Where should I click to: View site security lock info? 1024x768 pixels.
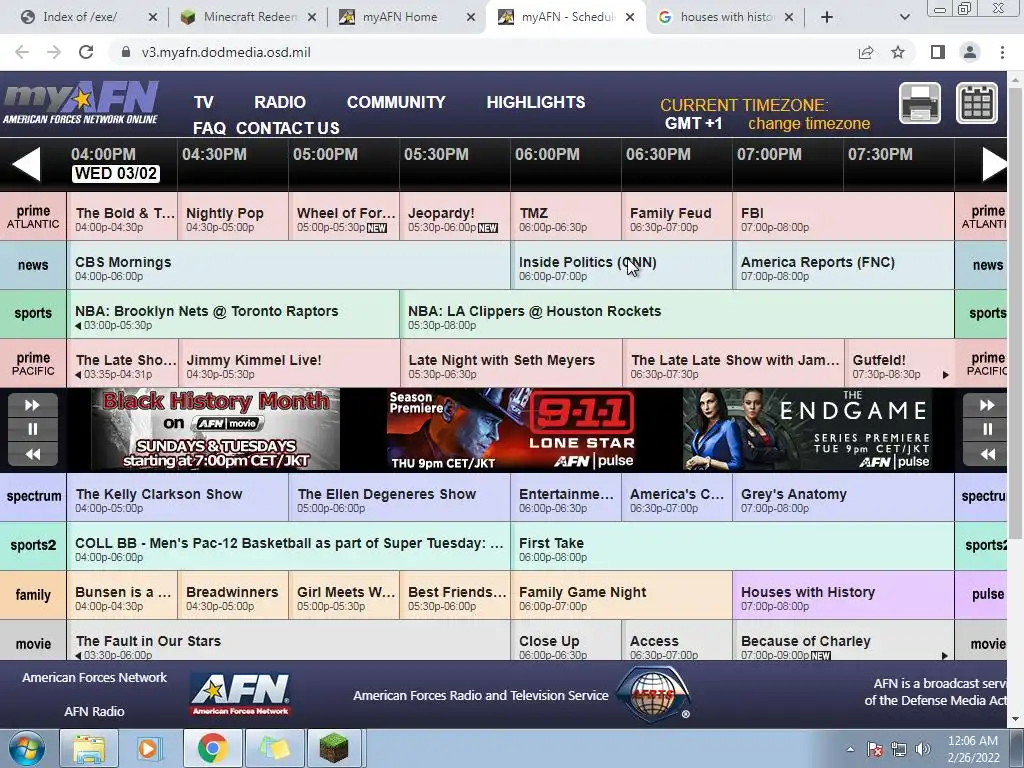pyautogui.click(x=126, y=52)
